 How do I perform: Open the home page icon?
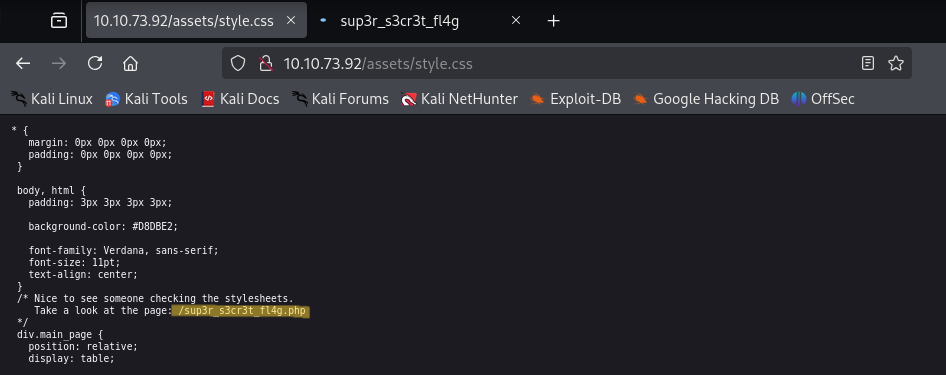click(x=130, y=63)
